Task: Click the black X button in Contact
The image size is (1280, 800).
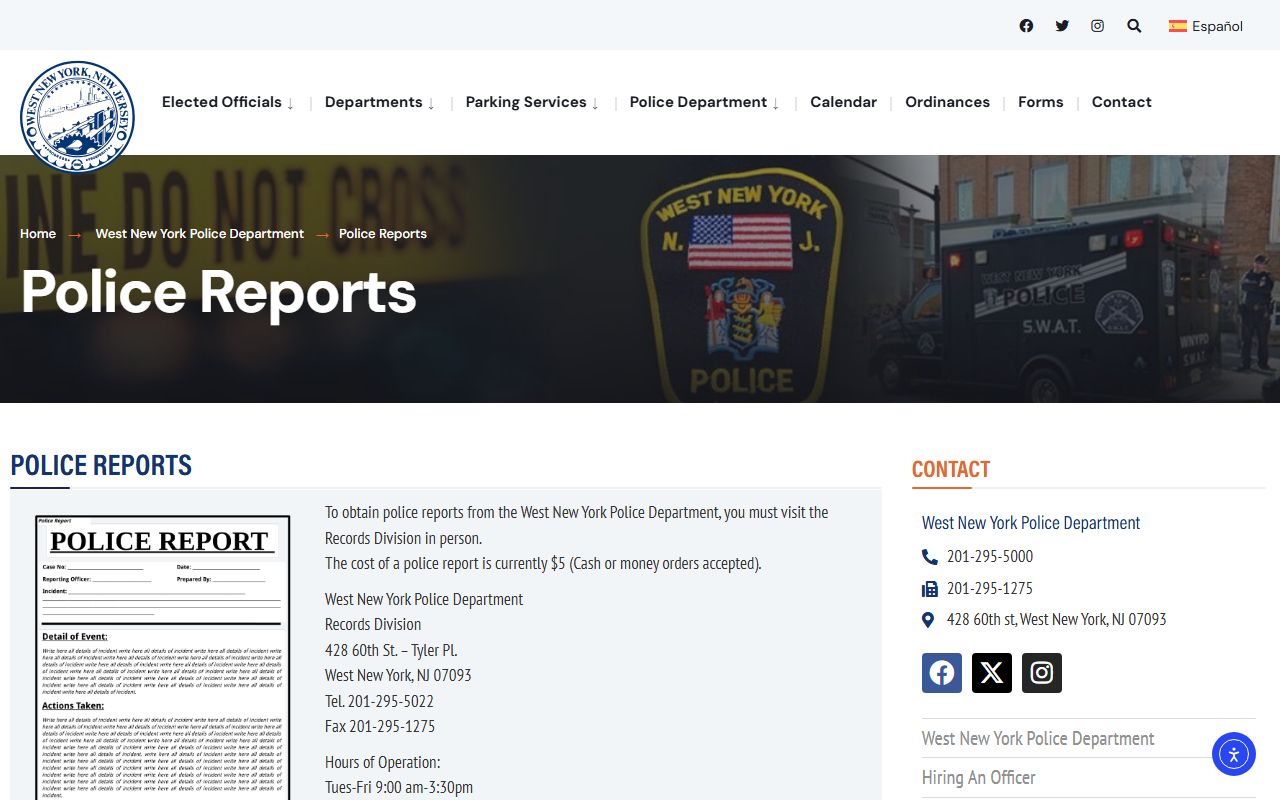Action: [x=992, y=673]
